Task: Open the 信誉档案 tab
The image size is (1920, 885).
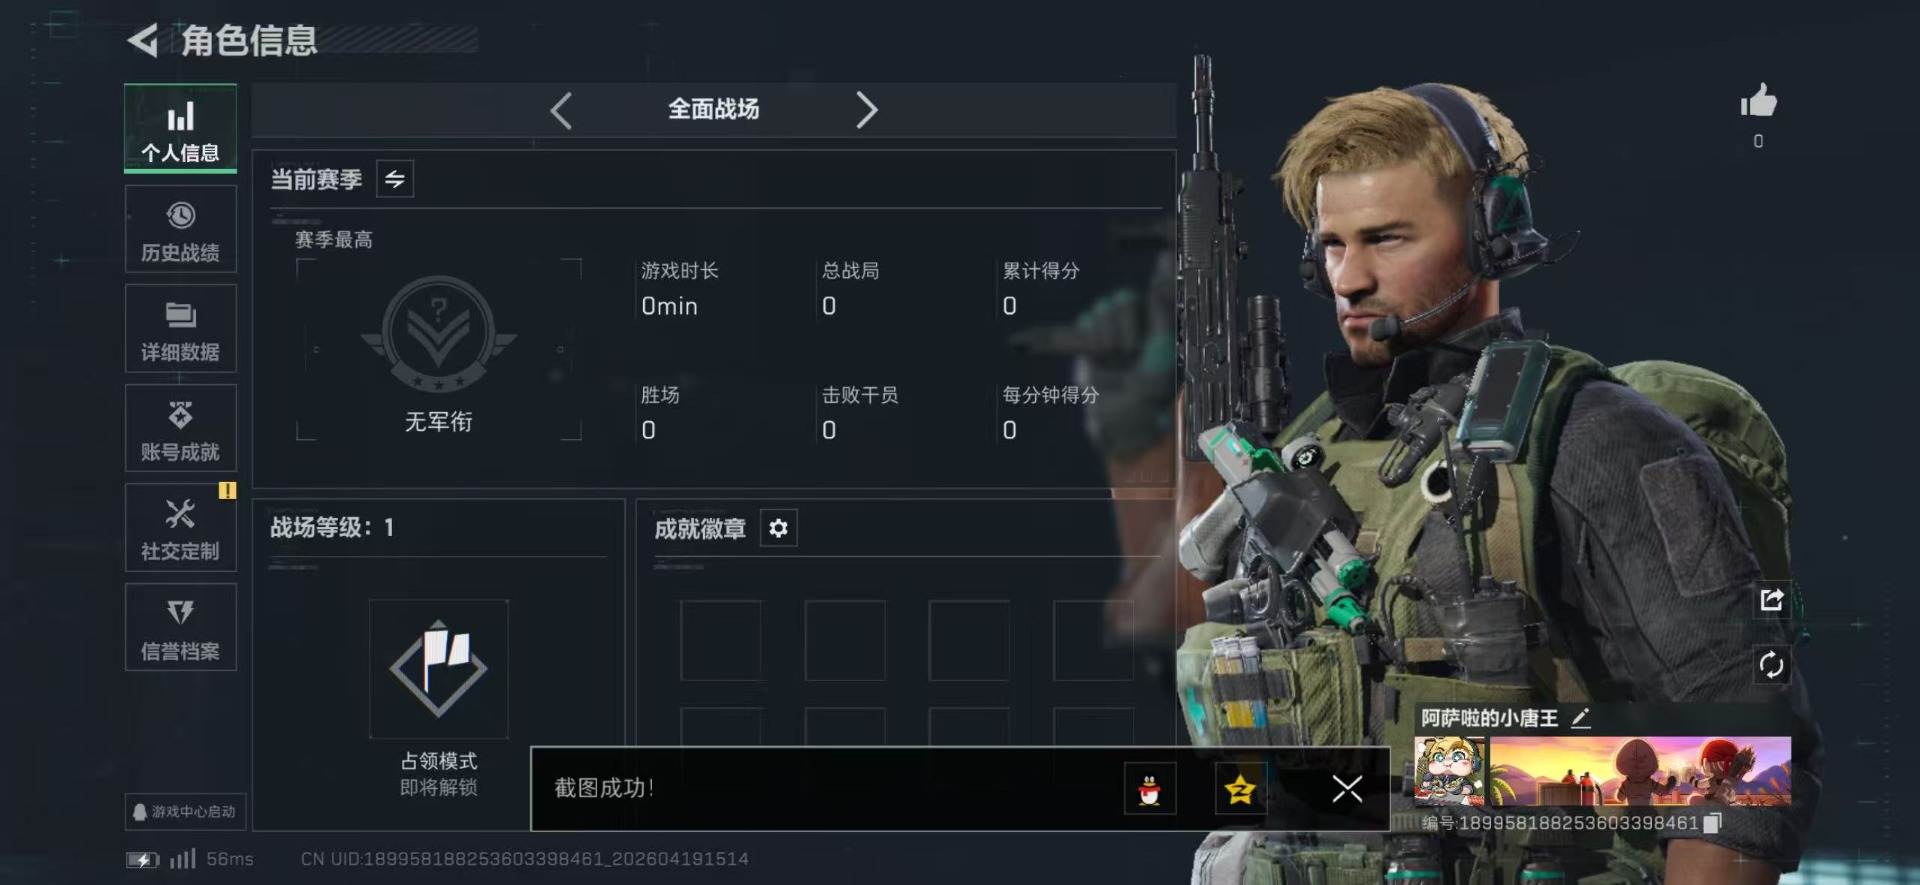Action: tap(181, 627)
